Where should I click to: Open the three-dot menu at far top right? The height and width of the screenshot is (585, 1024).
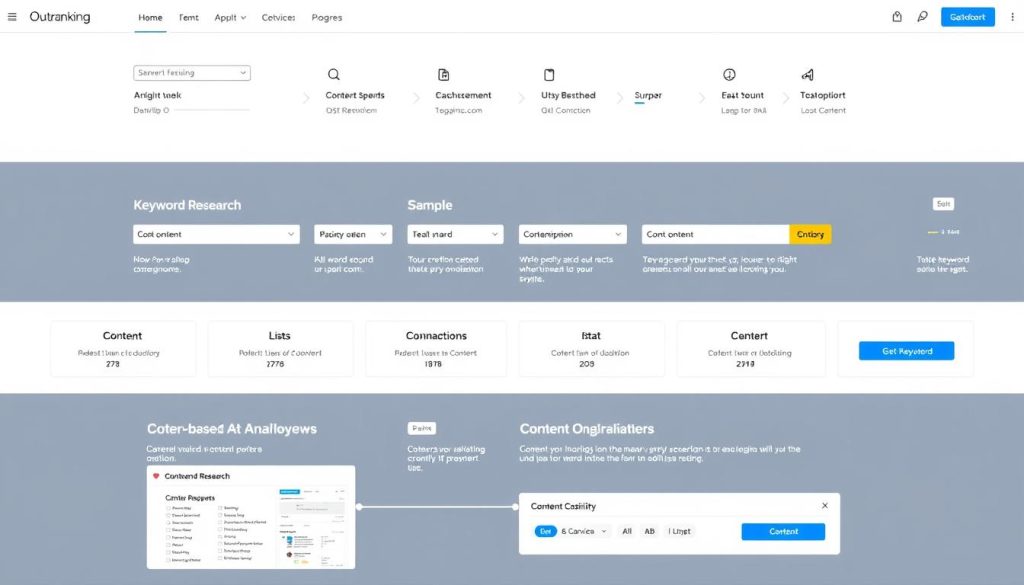[1014, 17]
